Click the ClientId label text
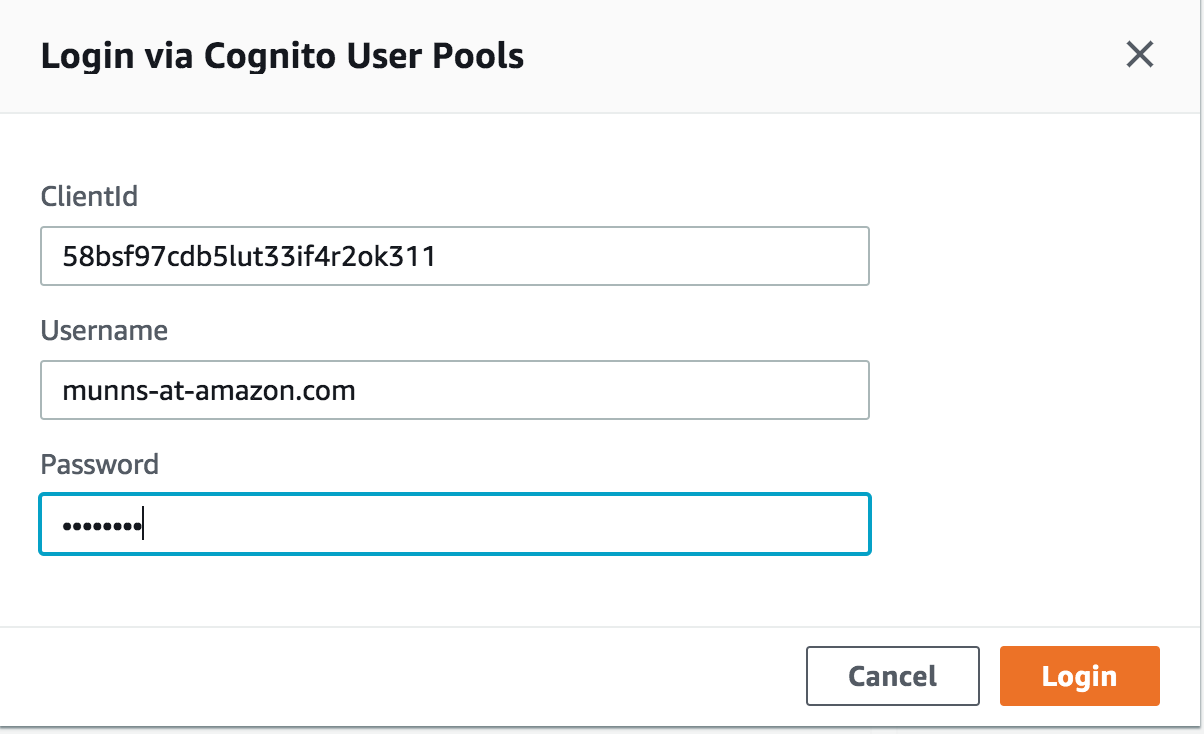 click(89, 197)
